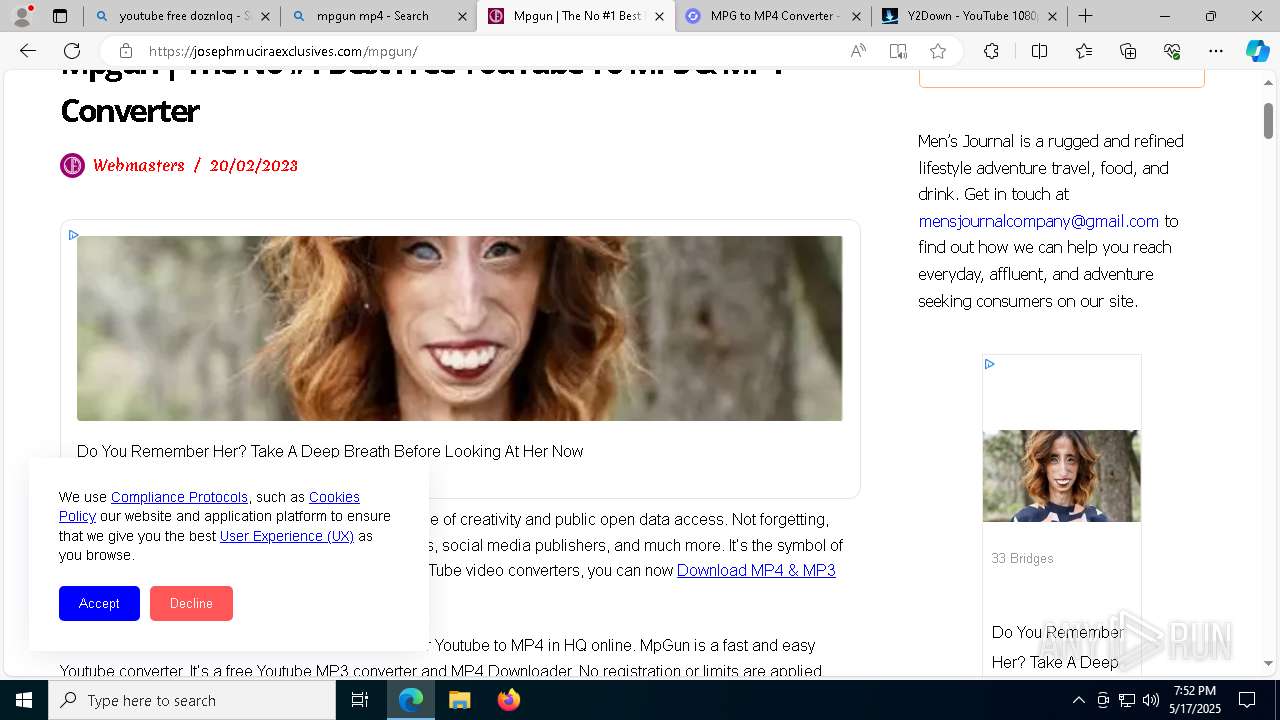Open the Copilot icon
The width and height of the screenshot is (1280, 720).
click(x=1258, y=51)
